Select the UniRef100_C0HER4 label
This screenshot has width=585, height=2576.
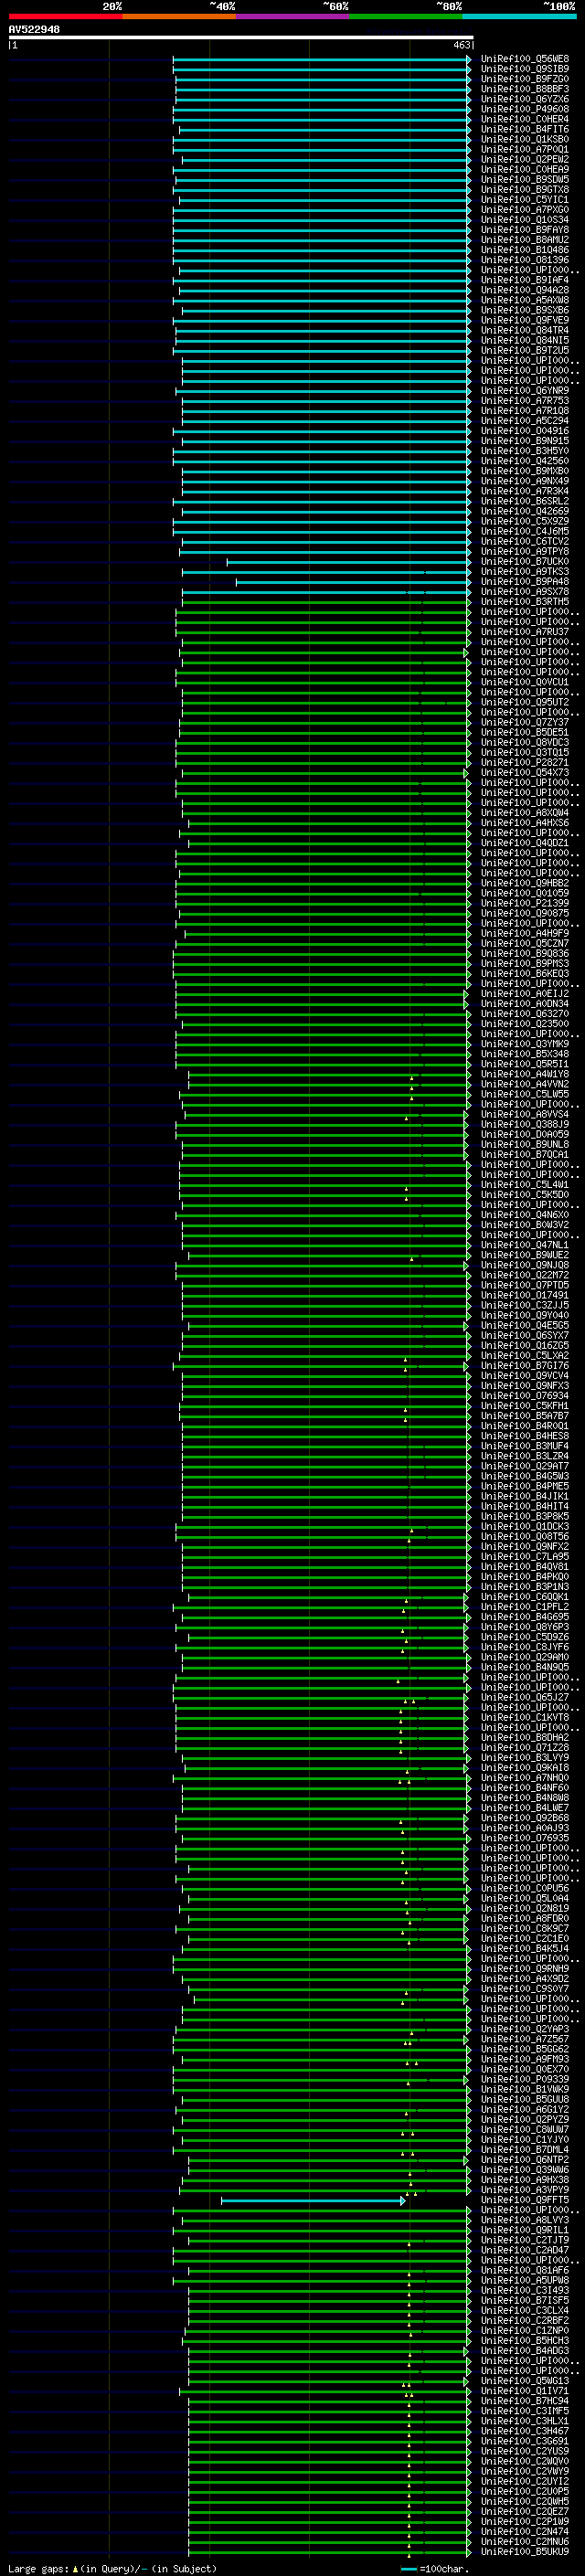[525, 119]
